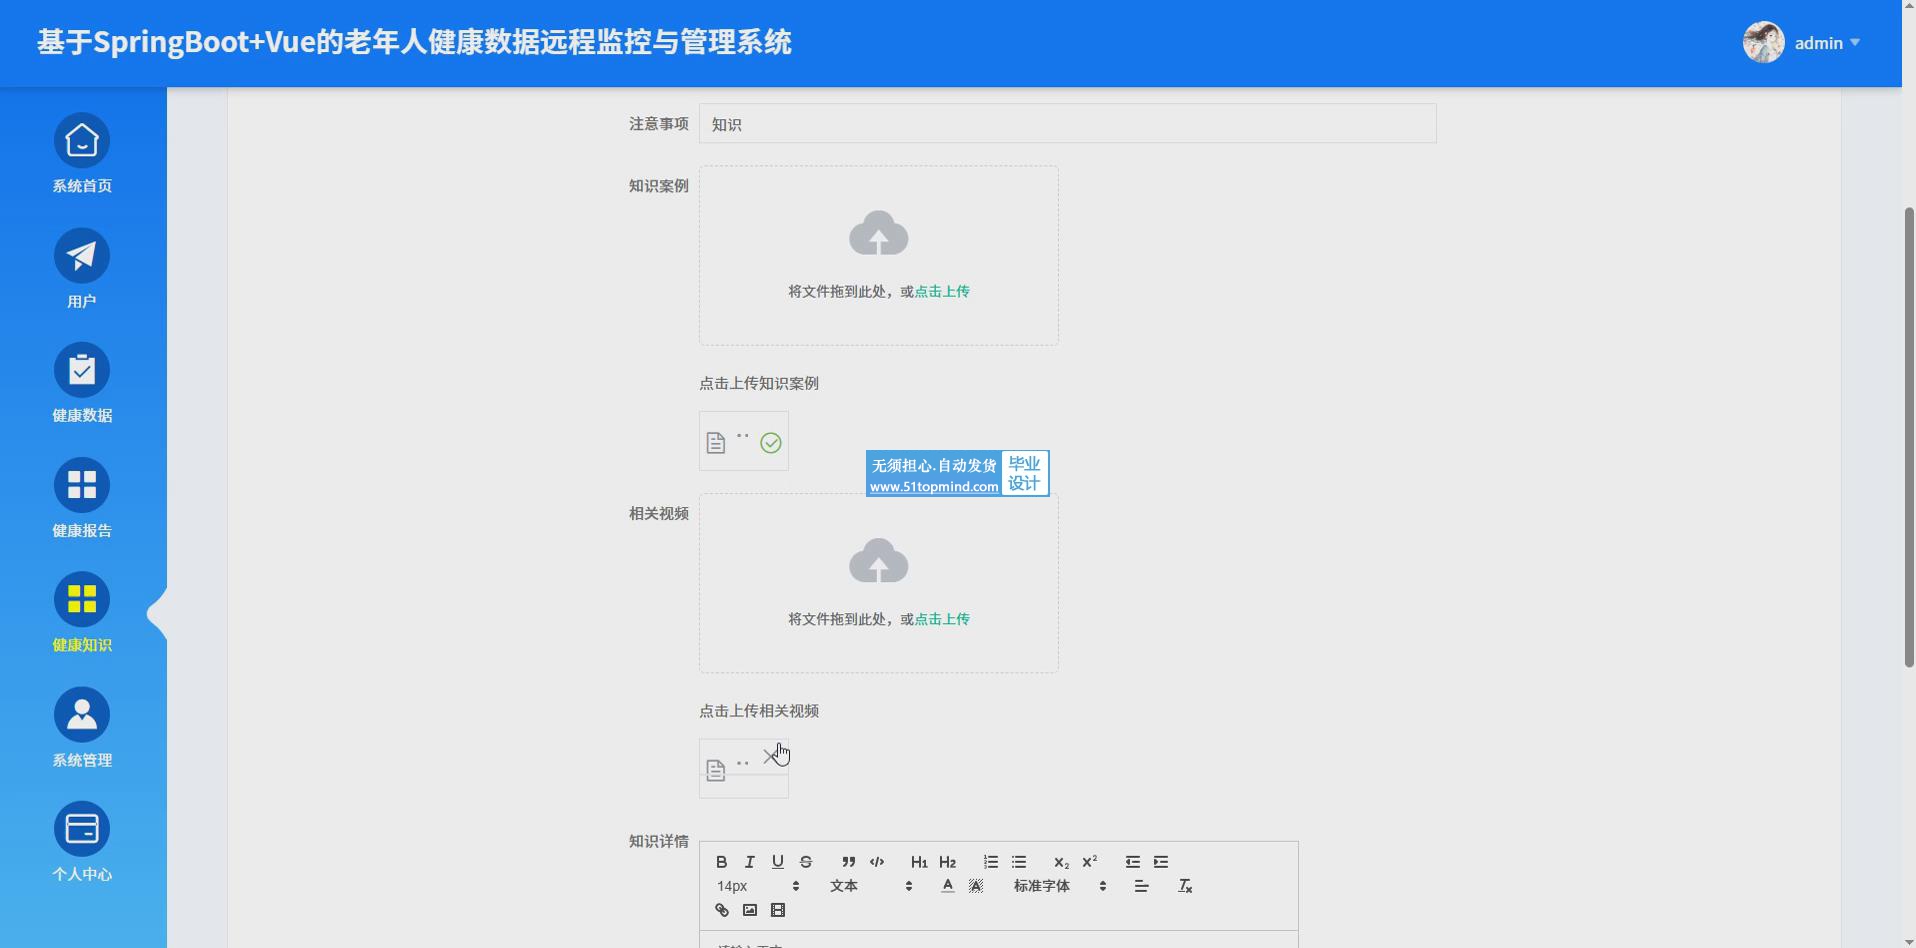Open the admin user dropdown menu
Image resolution: width=1916 pixels, height=948 pixels.
1825,43
